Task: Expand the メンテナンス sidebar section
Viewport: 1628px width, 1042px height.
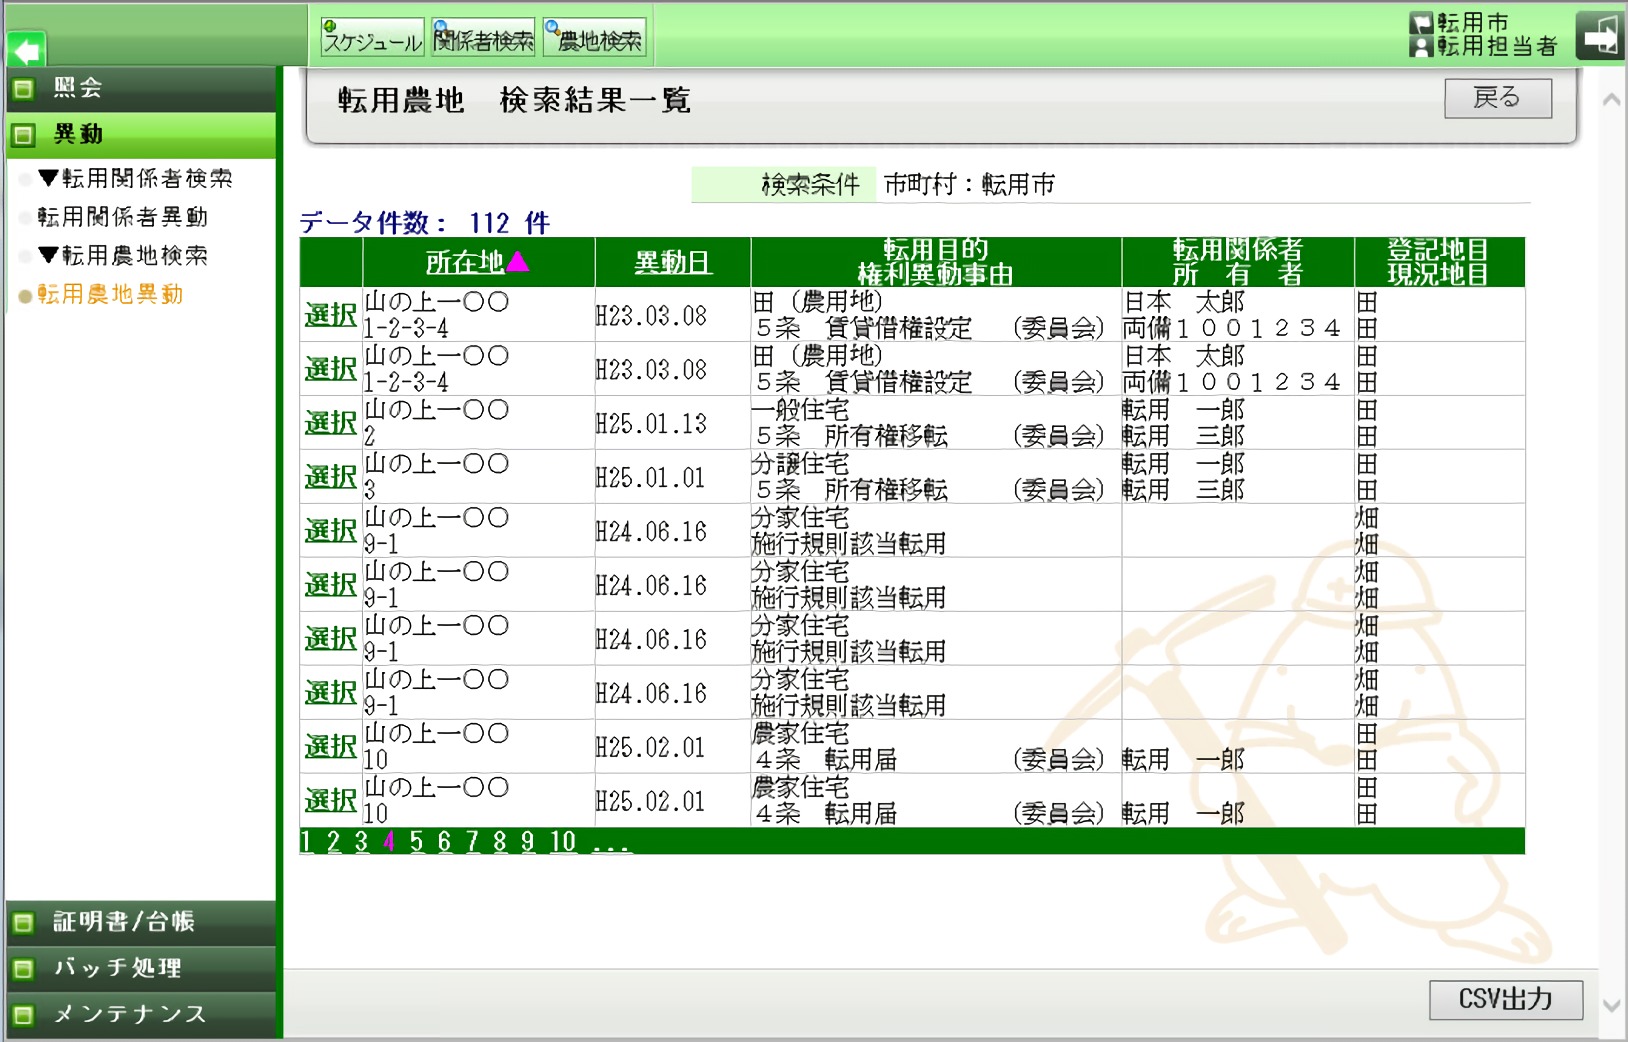Action: (x=141, y=1014)
